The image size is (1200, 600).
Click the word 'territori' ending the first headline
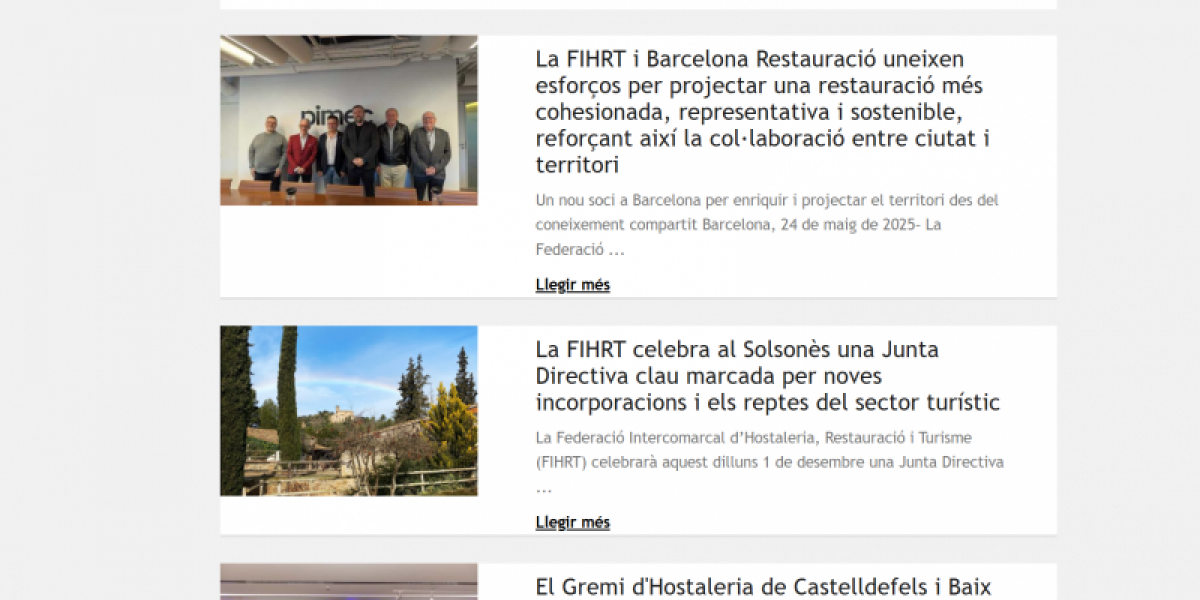(x=577, y=165)
